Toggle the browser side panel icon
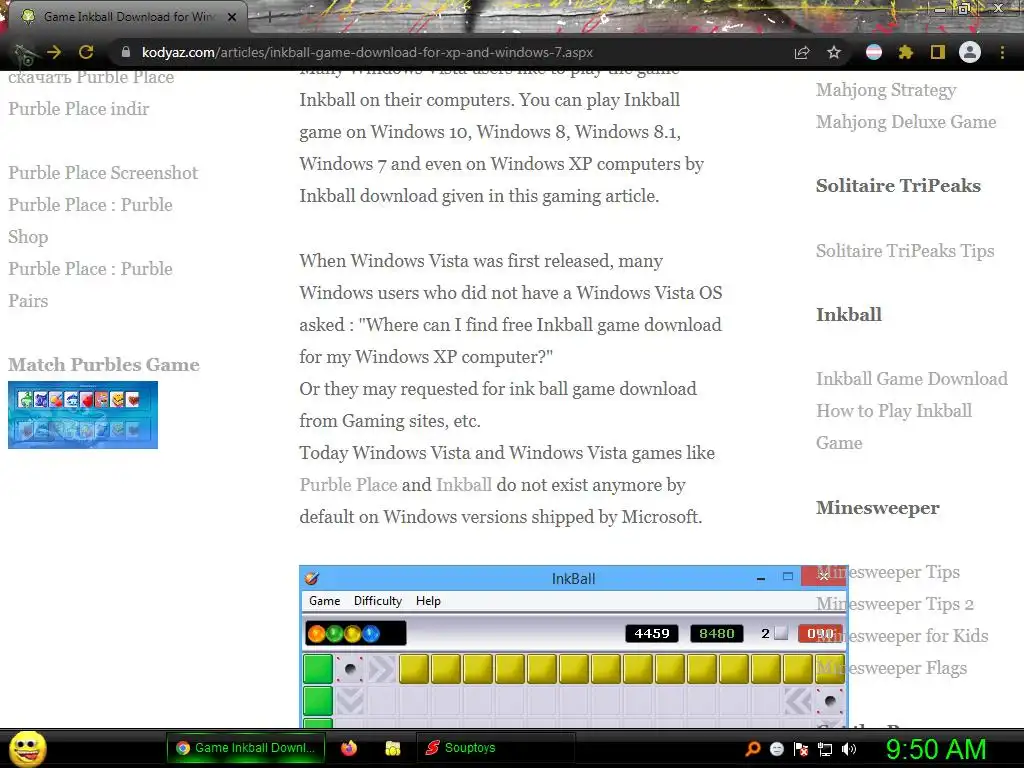 pos(938,52)
